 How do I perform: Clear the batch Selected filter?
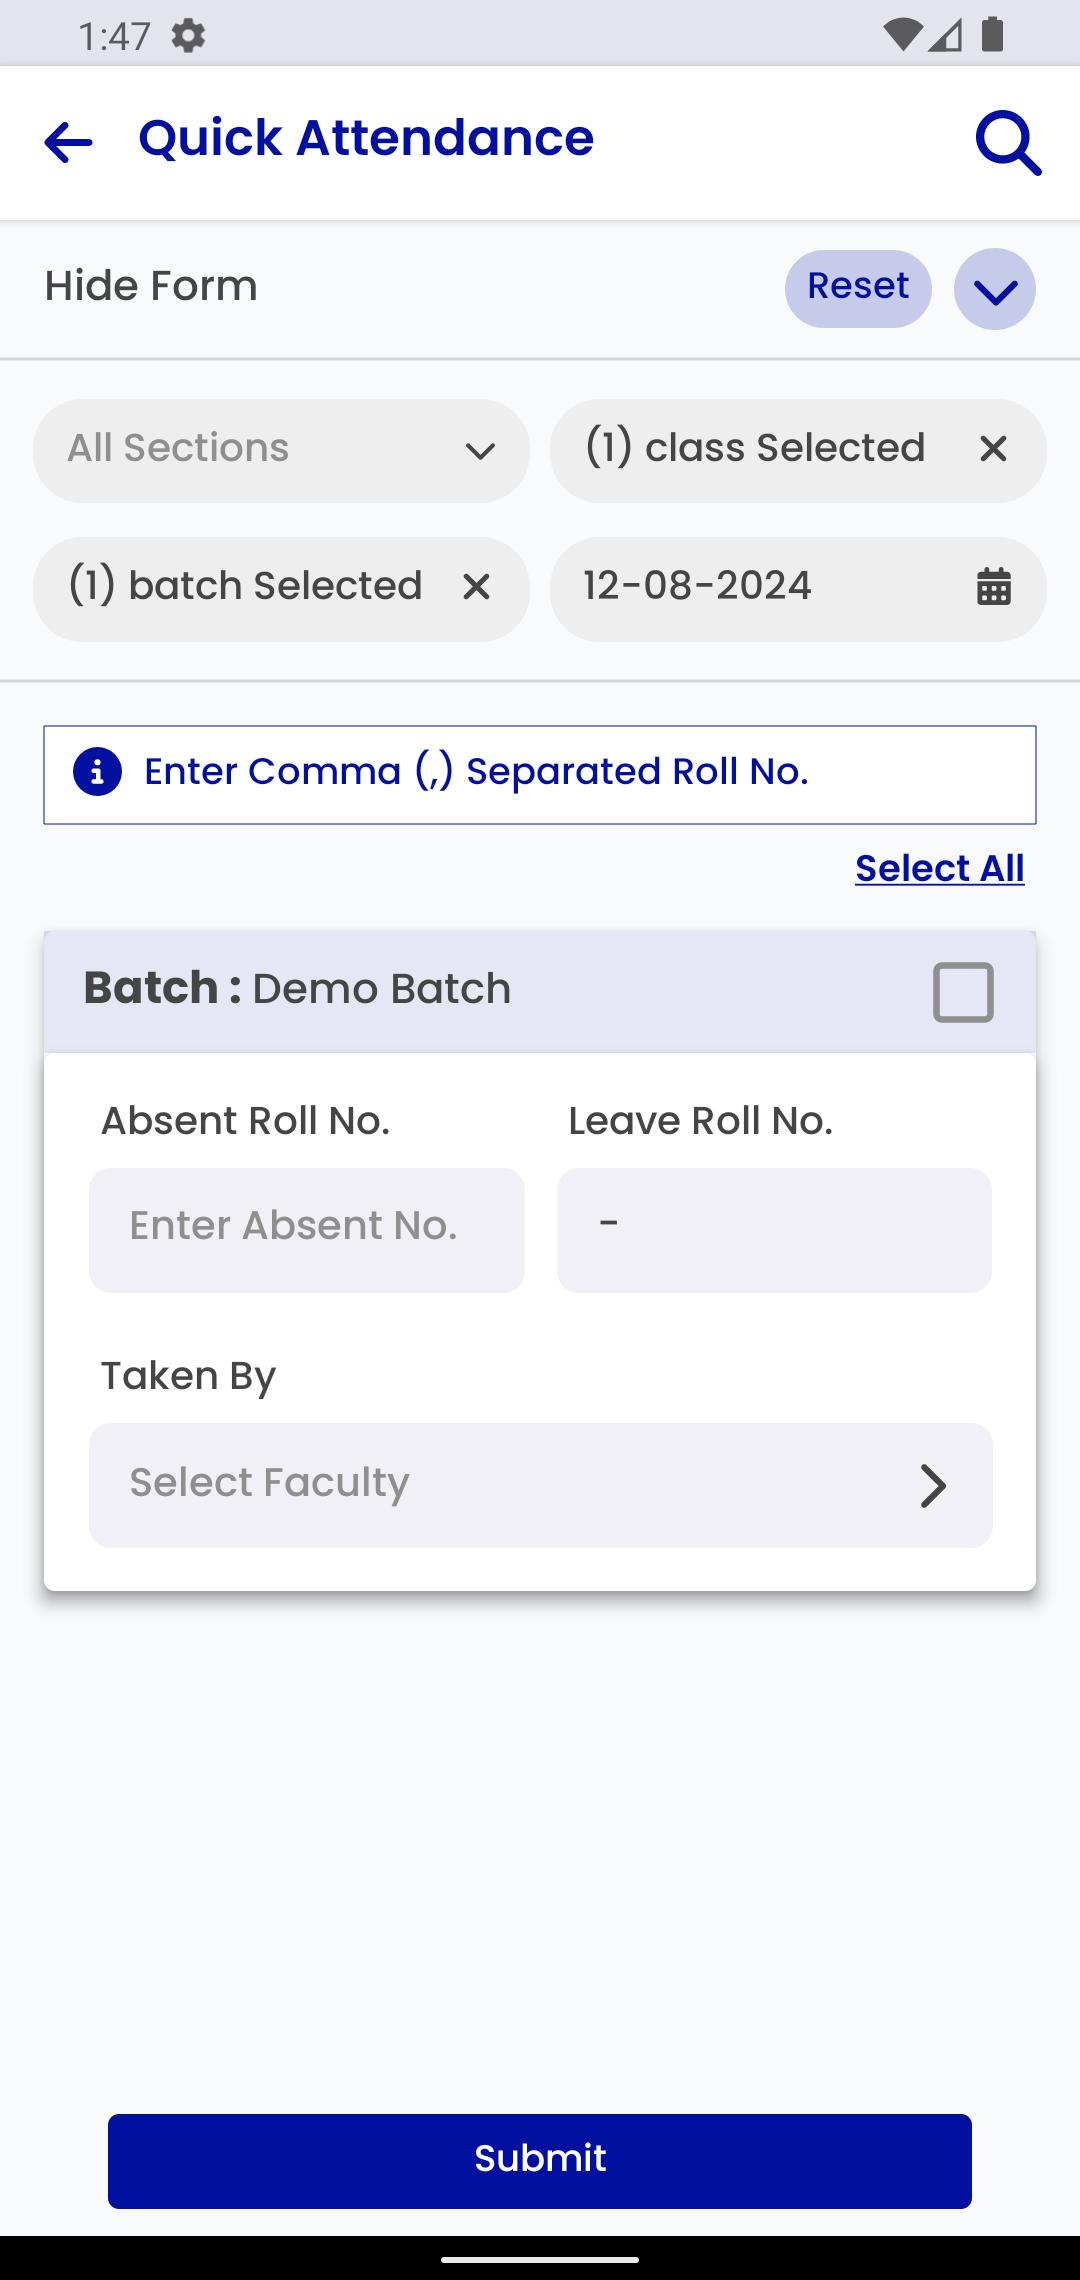pos(477,587)
